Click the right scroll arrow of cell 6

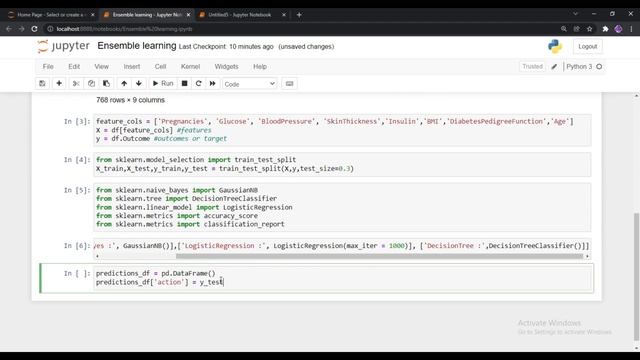pyautogui.click(x=587, y=256)
